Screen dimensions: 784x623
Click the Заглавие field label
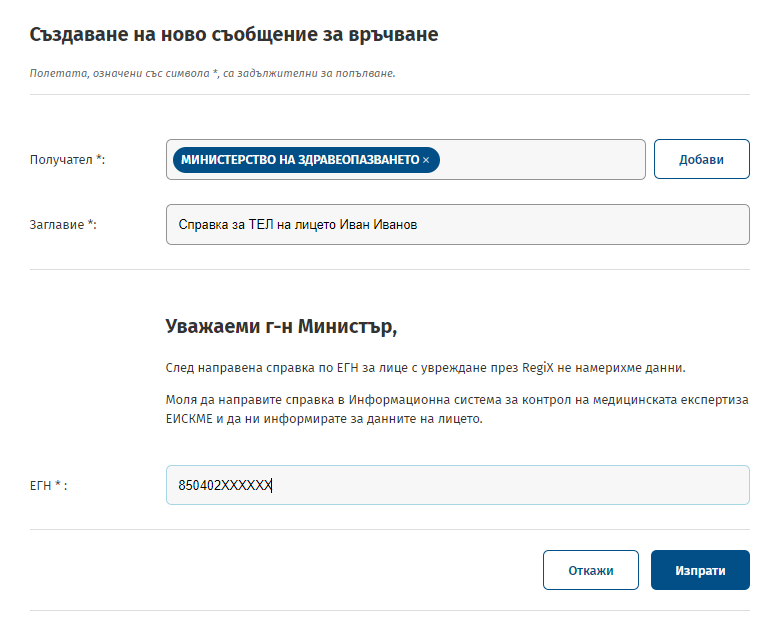coord(63,224)
